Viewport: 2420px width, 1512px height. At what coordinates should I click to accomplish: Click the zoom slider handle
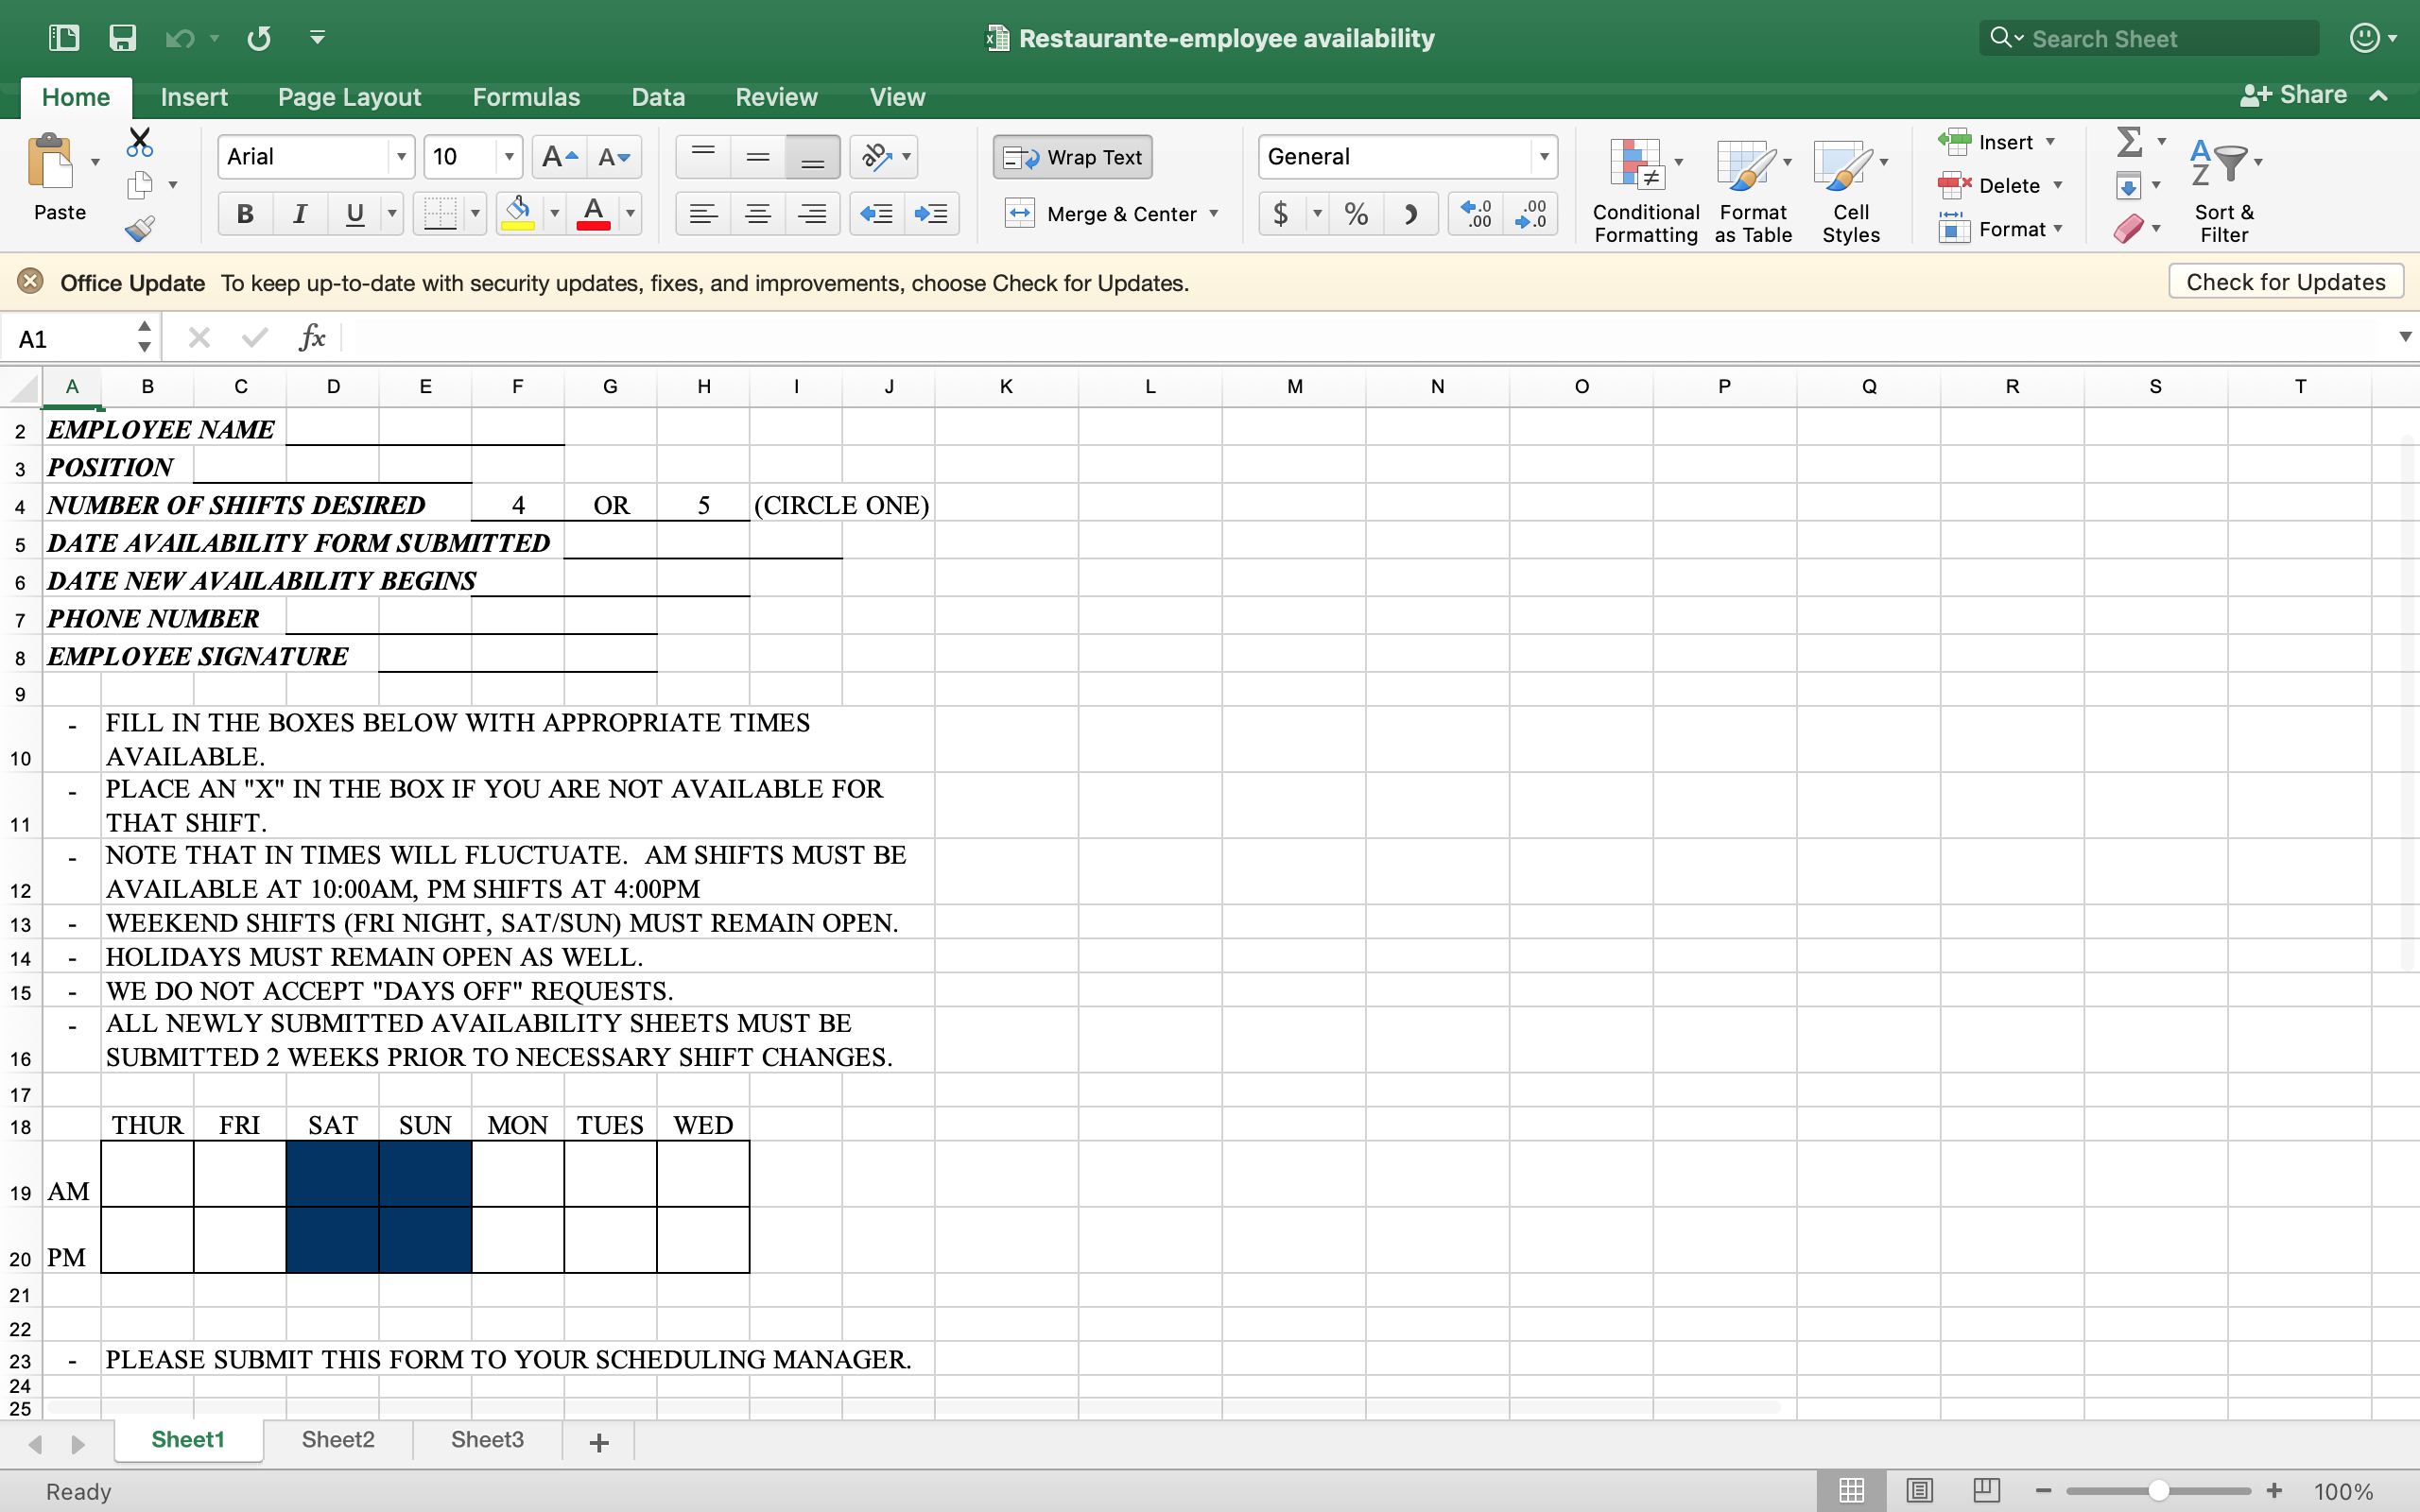pyautogui.click(x=2158, y=1490)
